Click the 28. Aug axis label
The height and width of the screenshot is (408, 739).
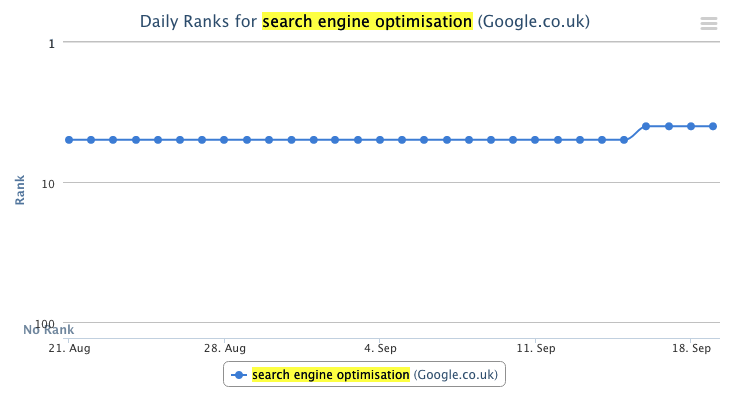[x=225, y=348]
